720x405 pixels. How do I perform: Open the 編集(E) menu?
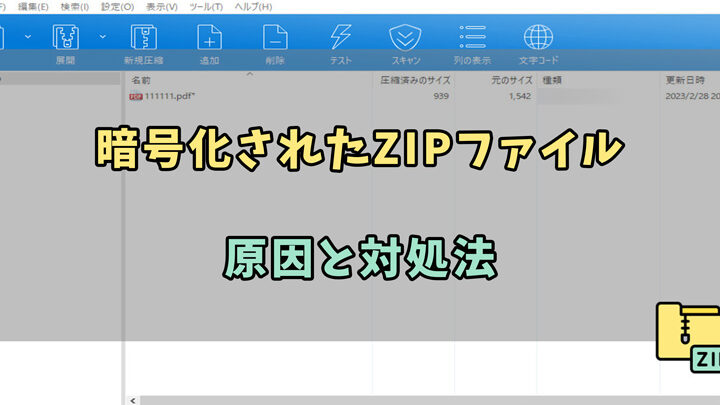pyautogui.click(x=33, y=7)
